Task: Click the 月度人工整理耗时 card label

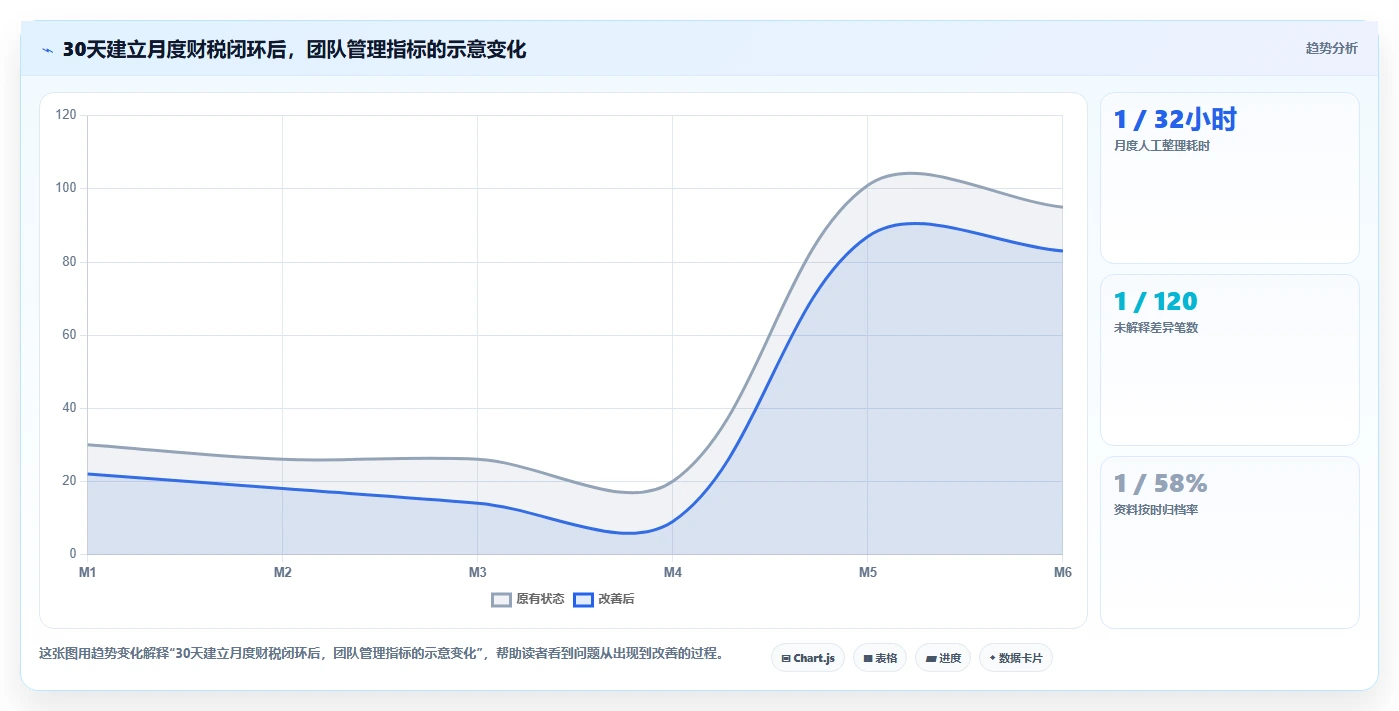Action: (1162, 146)
